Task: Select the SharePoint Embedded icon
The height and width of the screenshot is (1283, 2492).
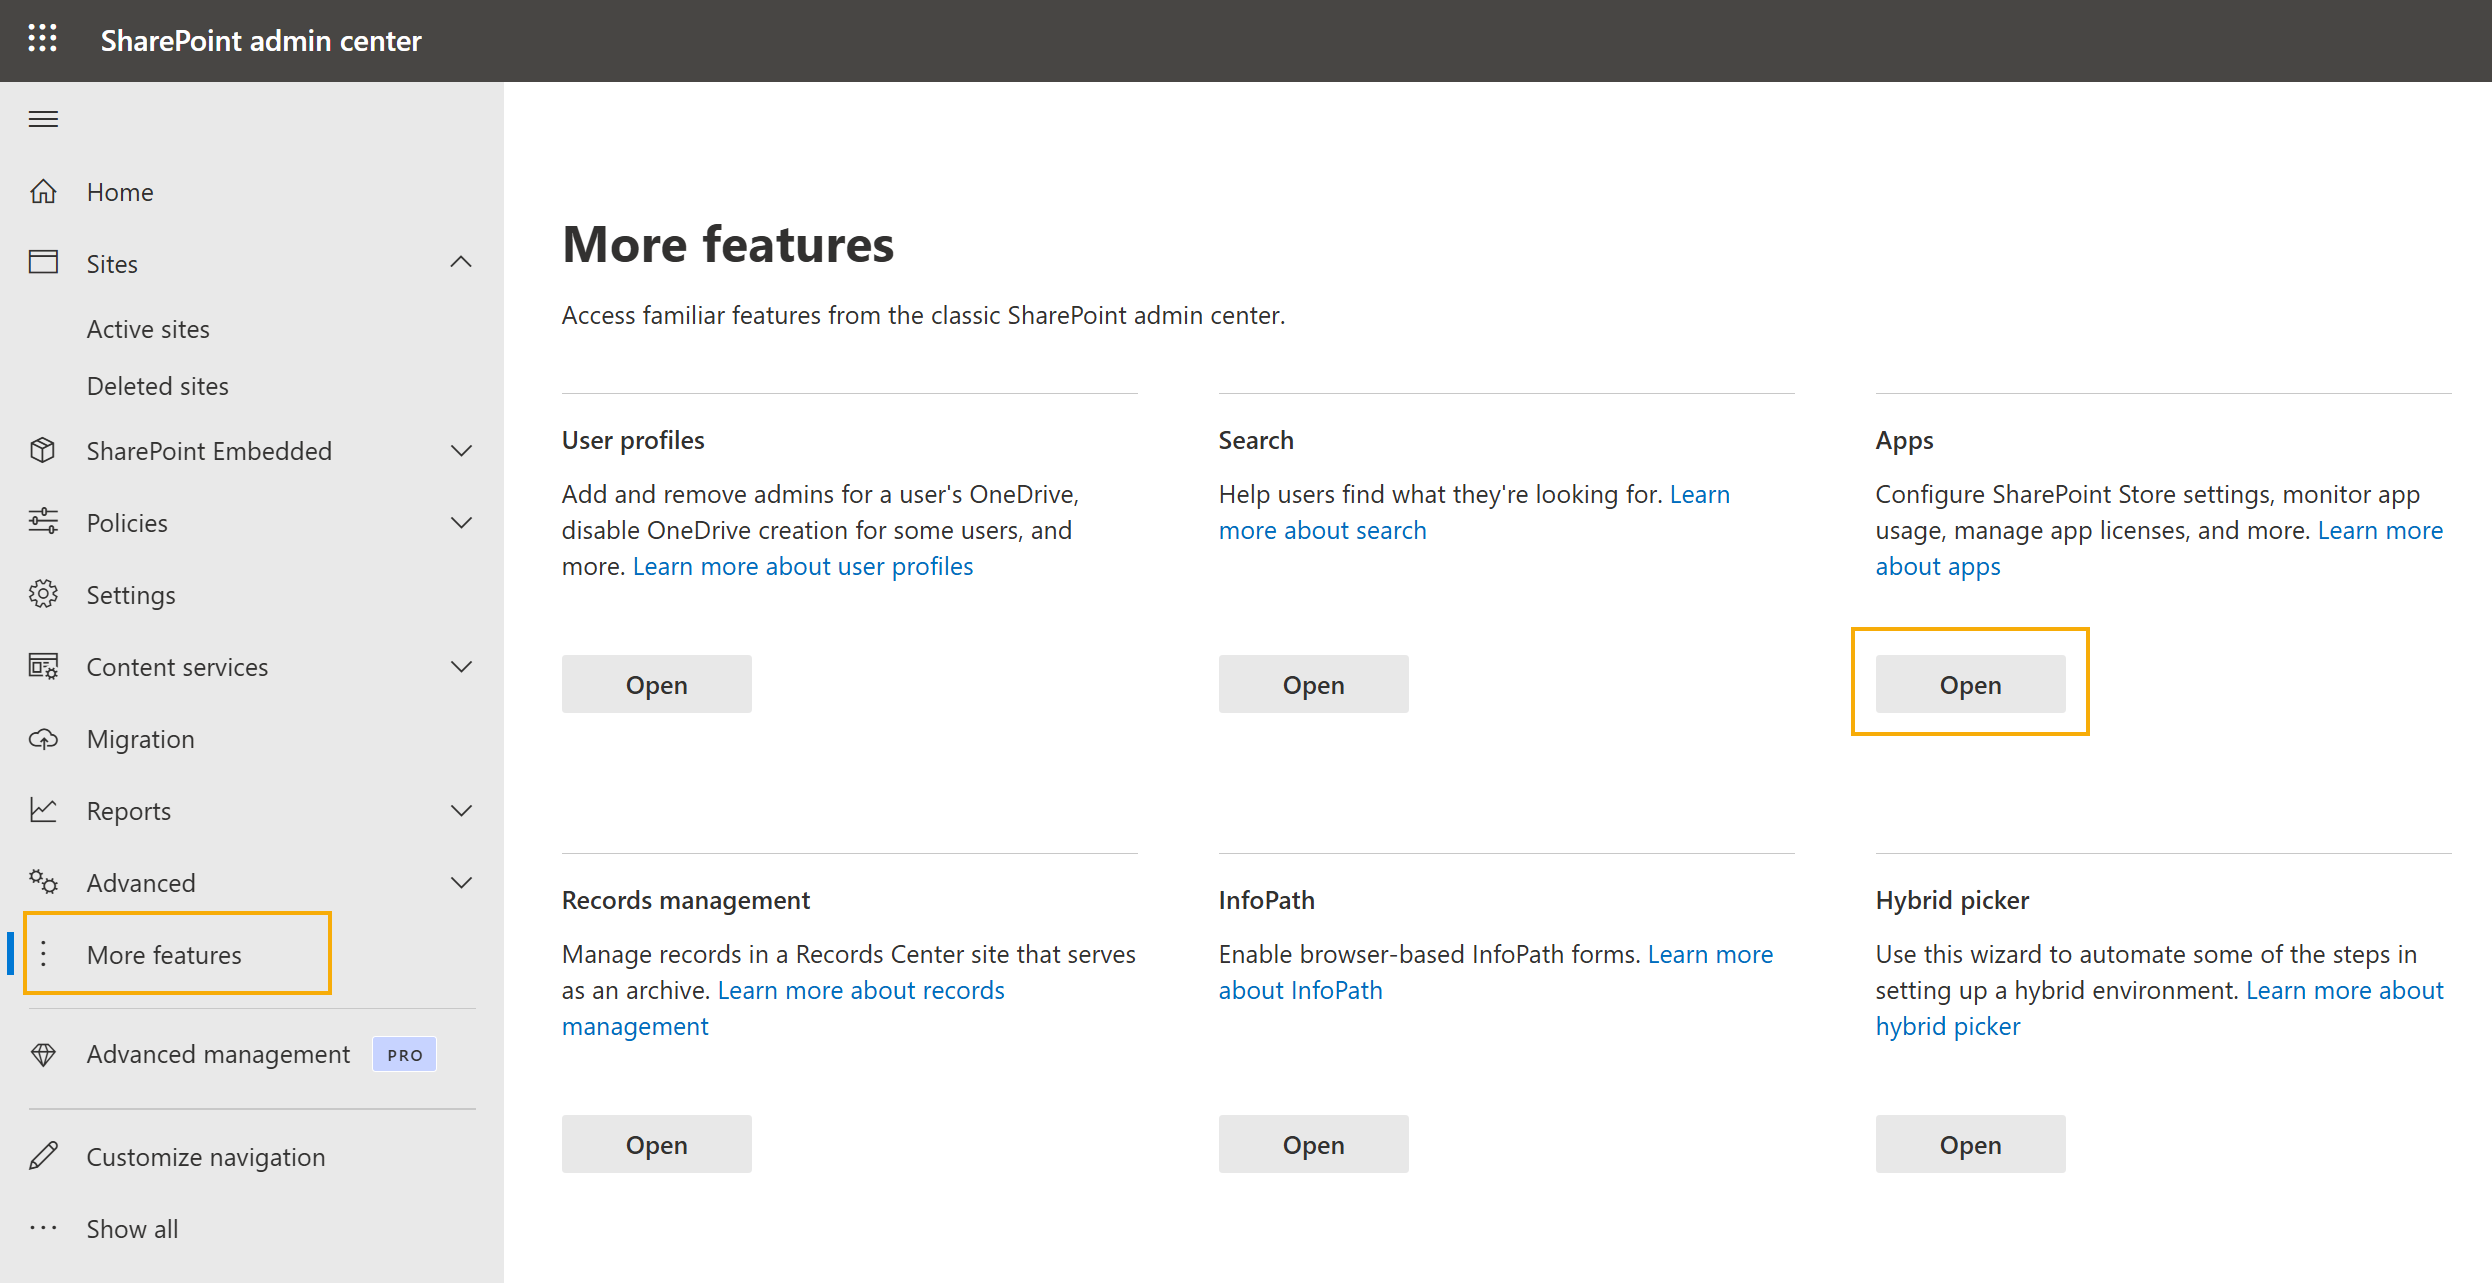Action: (44, 450)
